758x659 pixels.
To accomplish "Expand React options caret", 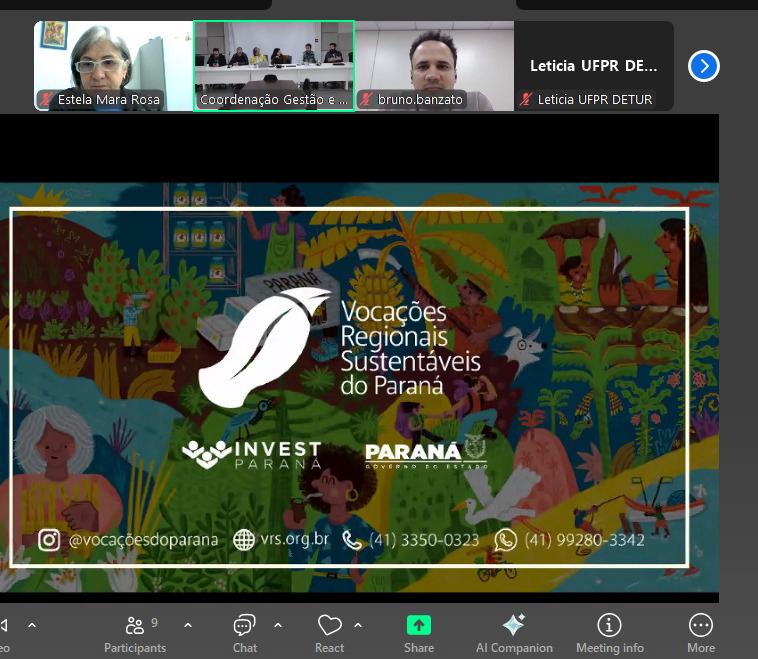I will point(358,625).
